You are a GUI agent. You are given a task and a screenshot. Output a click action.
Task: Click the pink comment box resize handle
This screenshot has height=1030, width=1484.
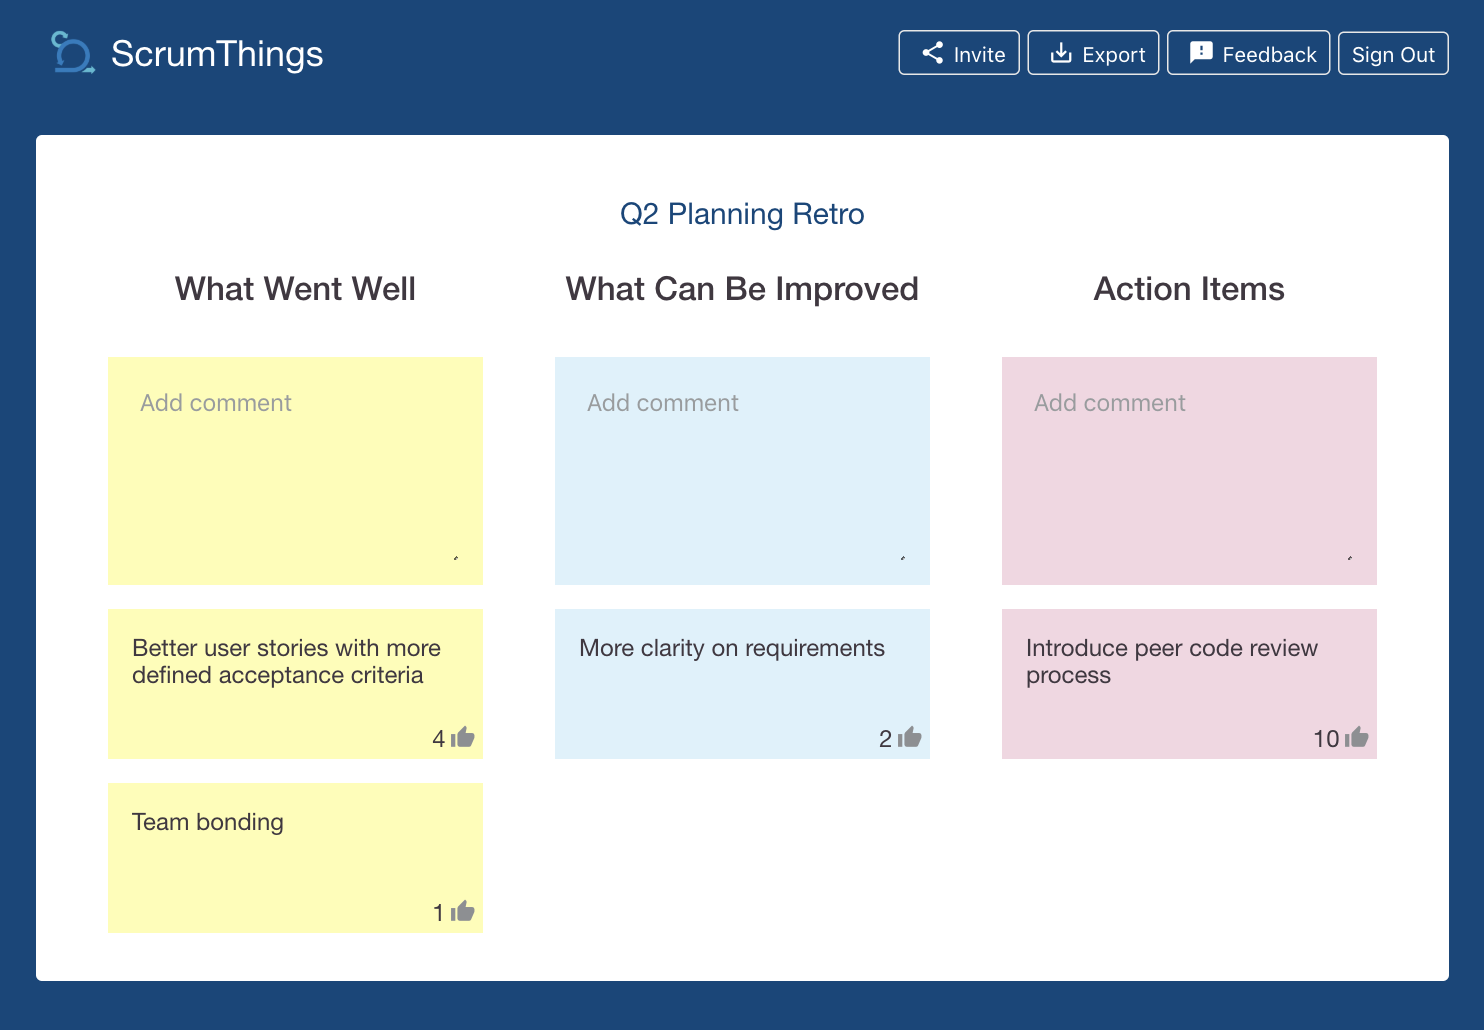point(1350,558)
